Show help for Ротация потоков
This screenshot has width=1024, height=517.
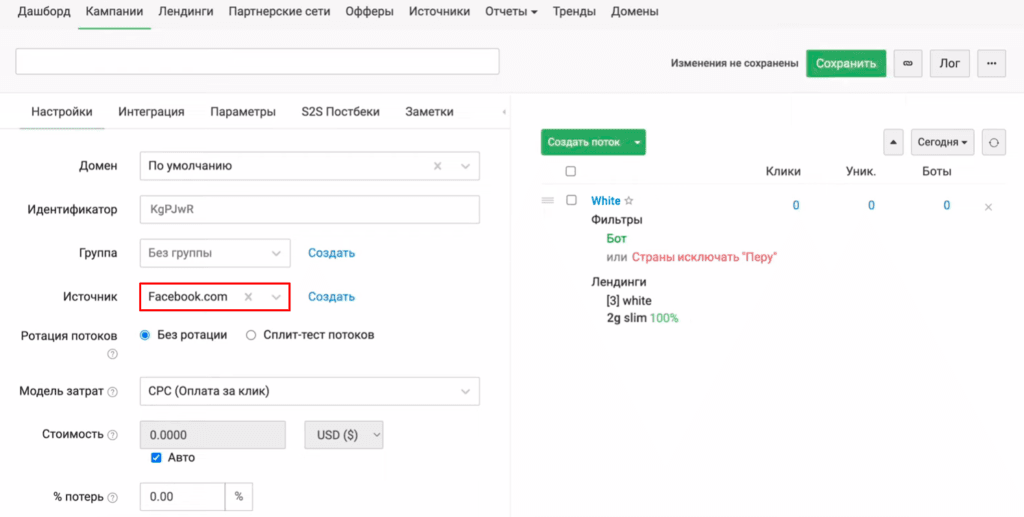click(112, 354)
